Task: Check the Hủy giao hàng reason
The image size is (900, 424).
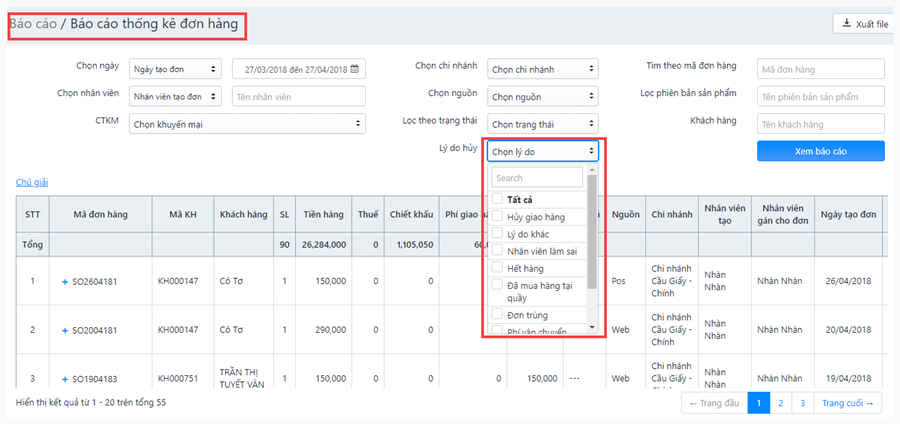Action: tap(497, 217)
